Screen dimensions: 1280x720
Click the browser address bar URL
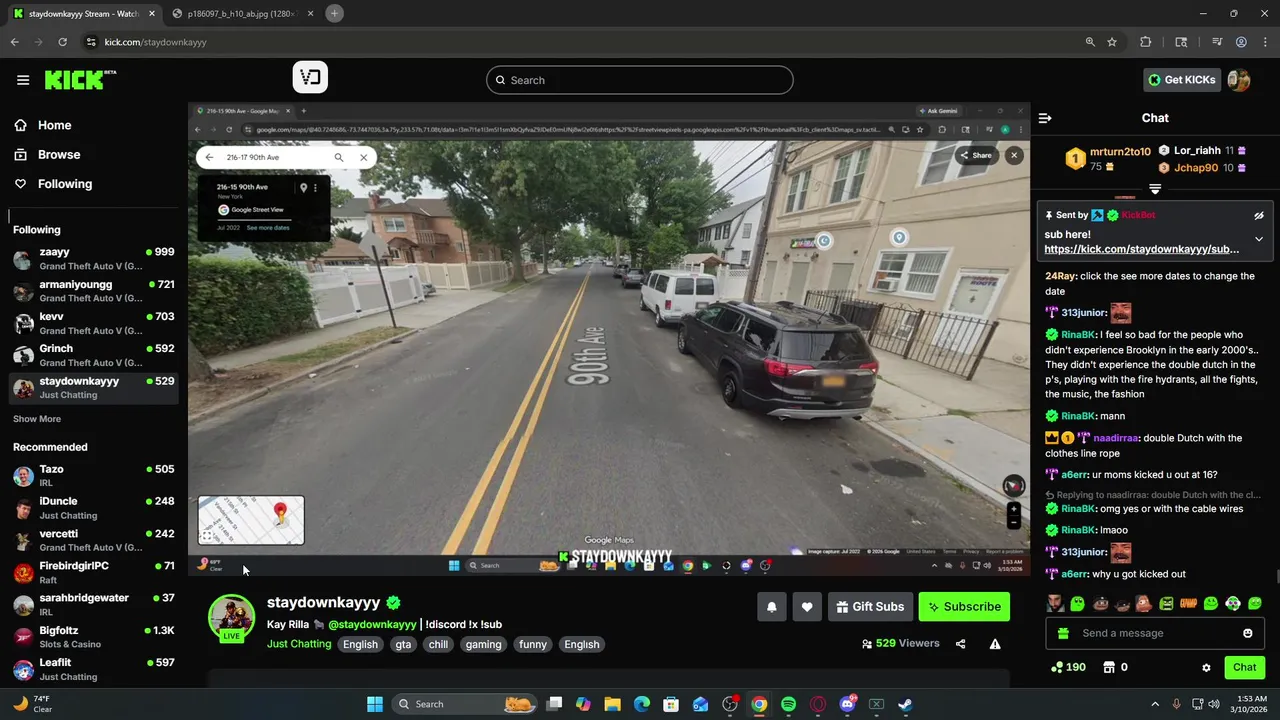coord(155,42)
